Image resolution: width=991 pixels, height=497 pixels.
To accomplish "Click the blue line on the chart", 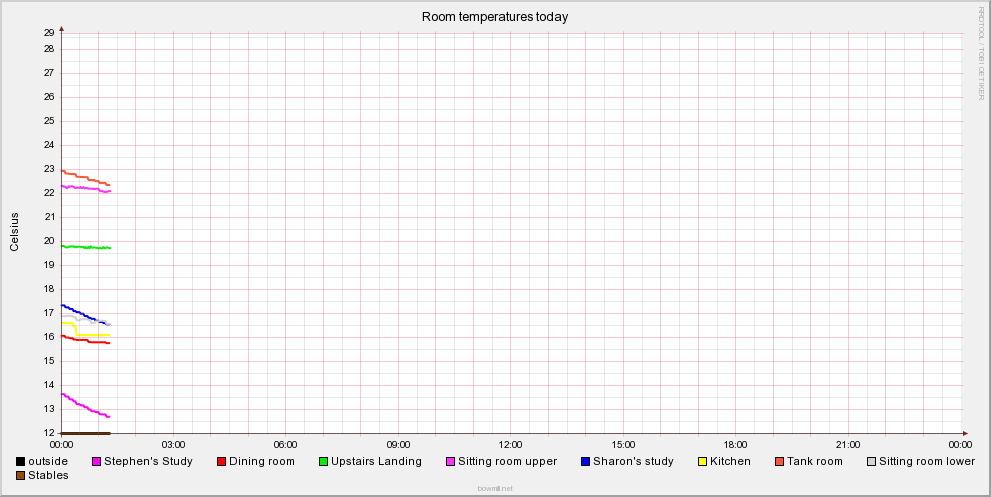I will 80,313.
